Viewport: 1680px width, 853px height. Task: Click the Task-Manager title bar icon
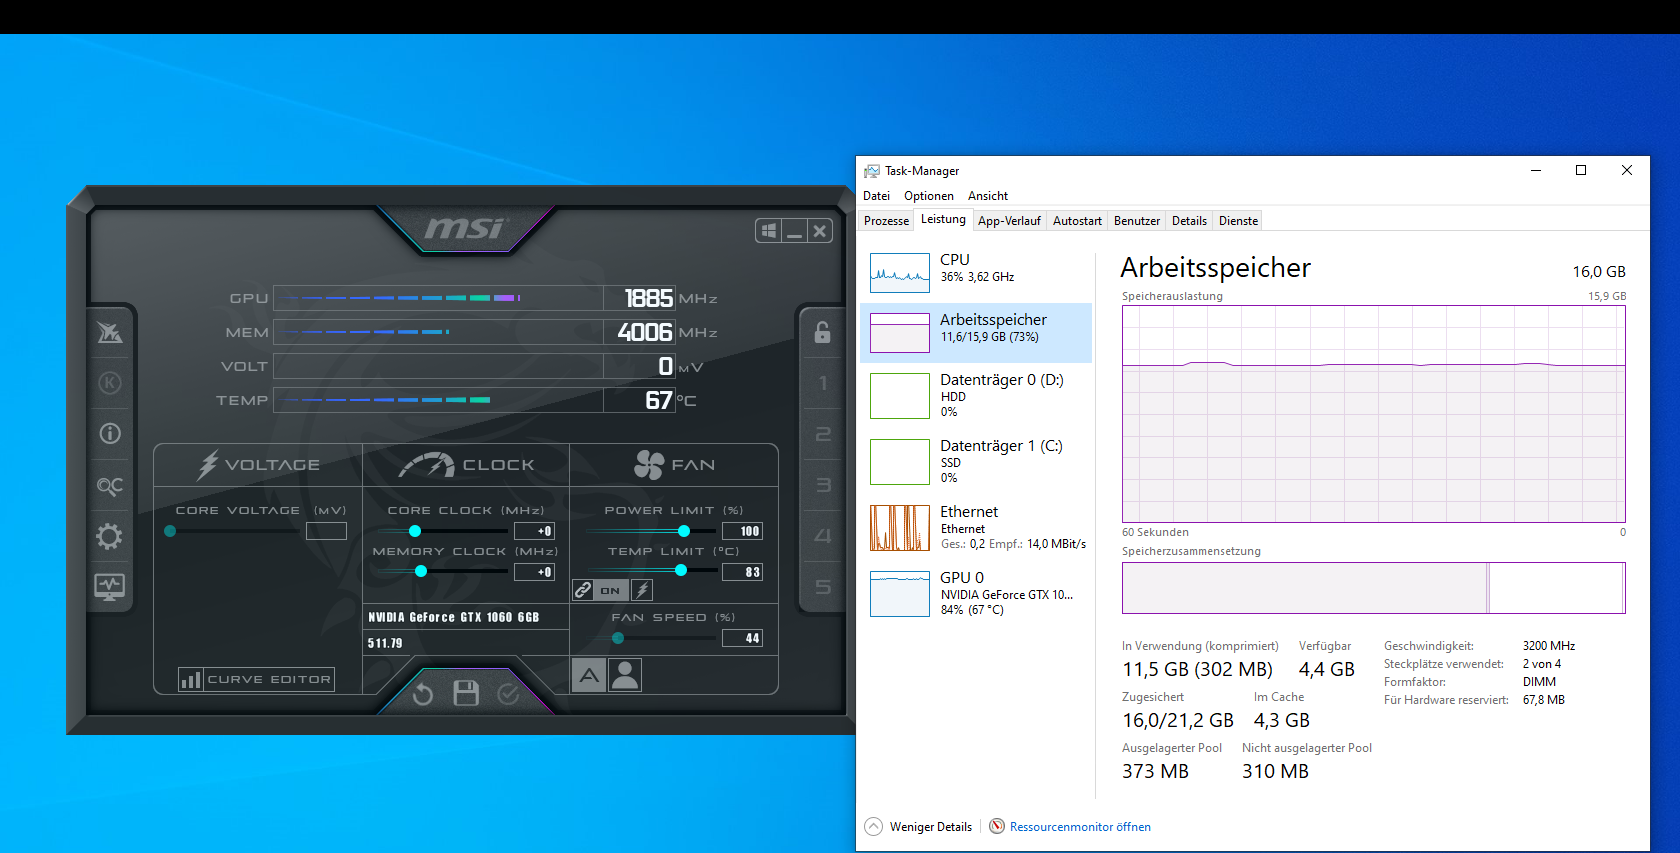[872, 171]
